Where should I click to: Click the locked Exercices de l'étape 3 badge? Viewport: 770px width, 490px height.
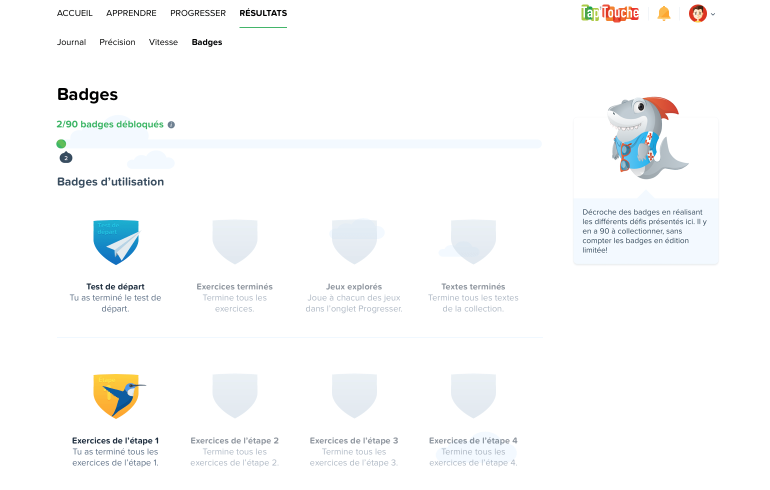353,396
